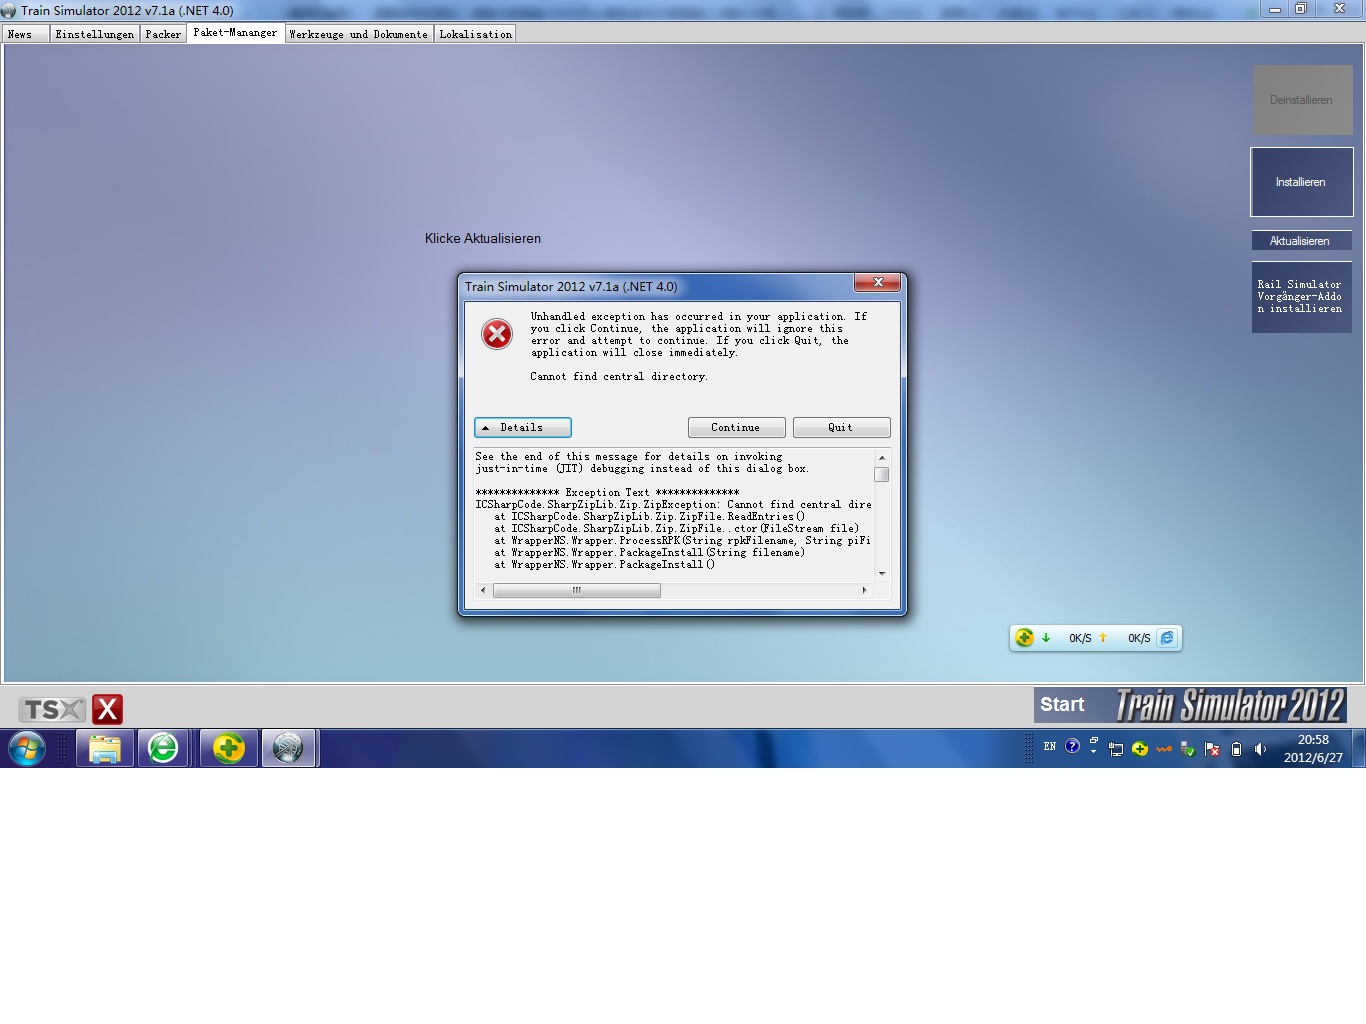Click the left arrow of horizontal details scrollbar
Screen dimensions: 1366x1024
click(x=484, y=590)
